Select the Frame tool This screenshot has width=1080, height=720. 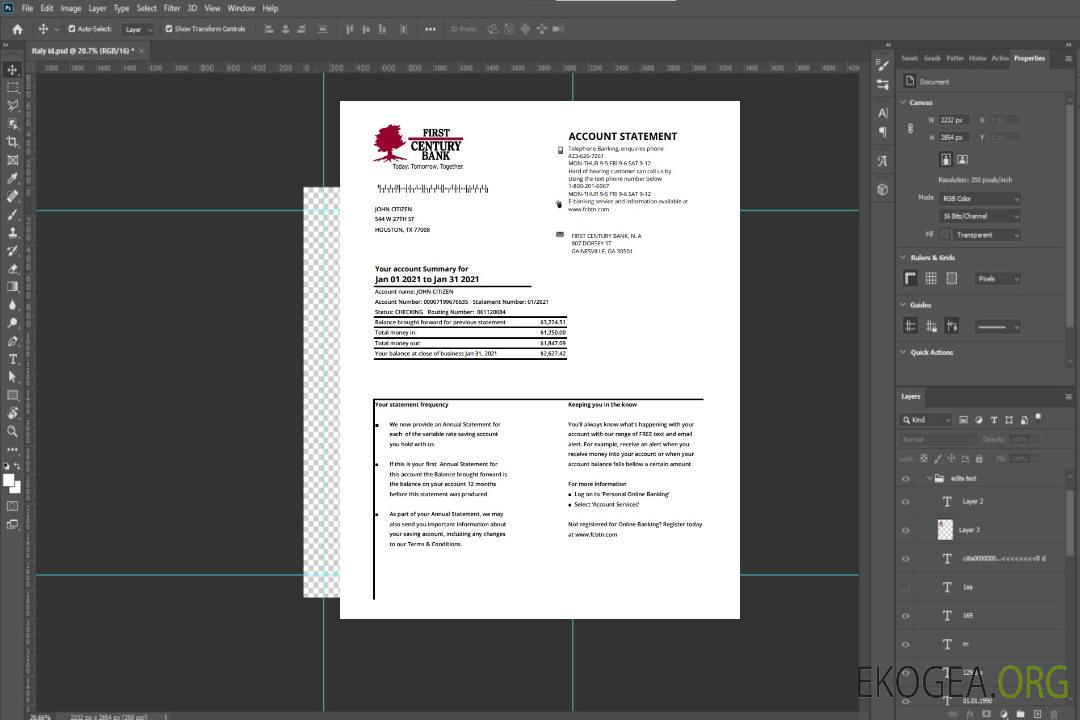pyautogui.click(x=12, y=160)
